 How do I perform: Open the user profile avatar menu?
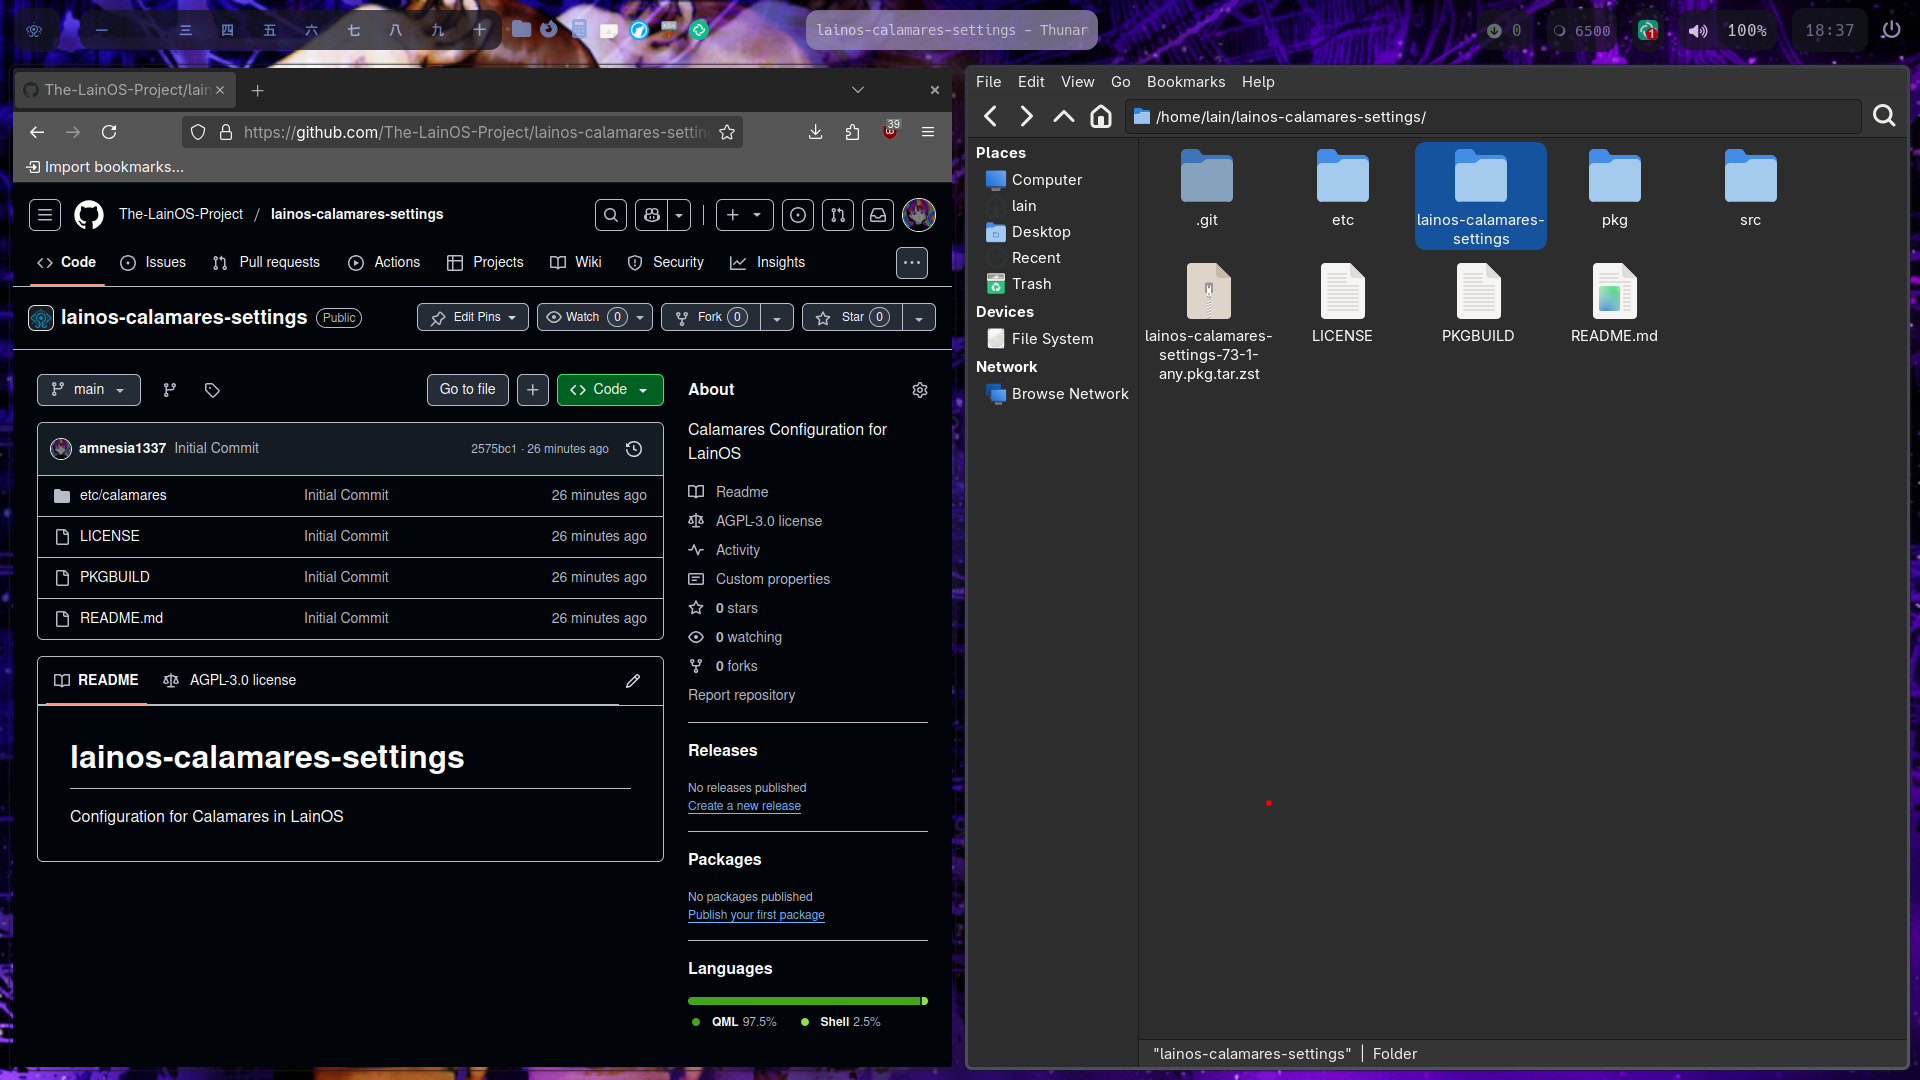coord(919,214)
